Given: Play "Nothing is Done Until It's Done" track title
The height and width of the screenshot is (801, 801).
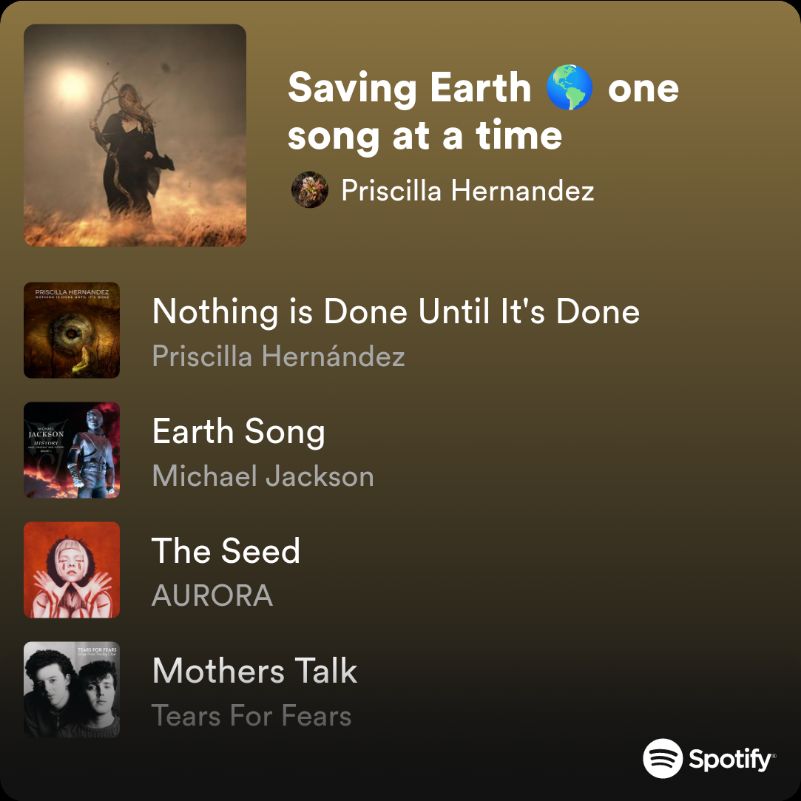Looking at the screenshot, I should point(395,312).
